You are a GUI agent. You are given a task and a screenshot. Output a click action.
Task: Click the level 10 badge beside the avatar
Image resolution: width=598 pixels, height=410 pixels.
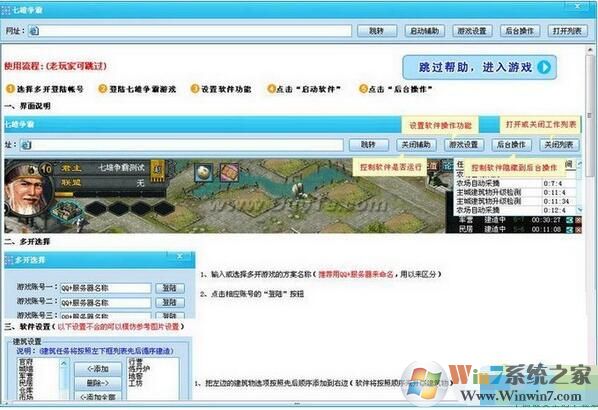tap(46, 168)
